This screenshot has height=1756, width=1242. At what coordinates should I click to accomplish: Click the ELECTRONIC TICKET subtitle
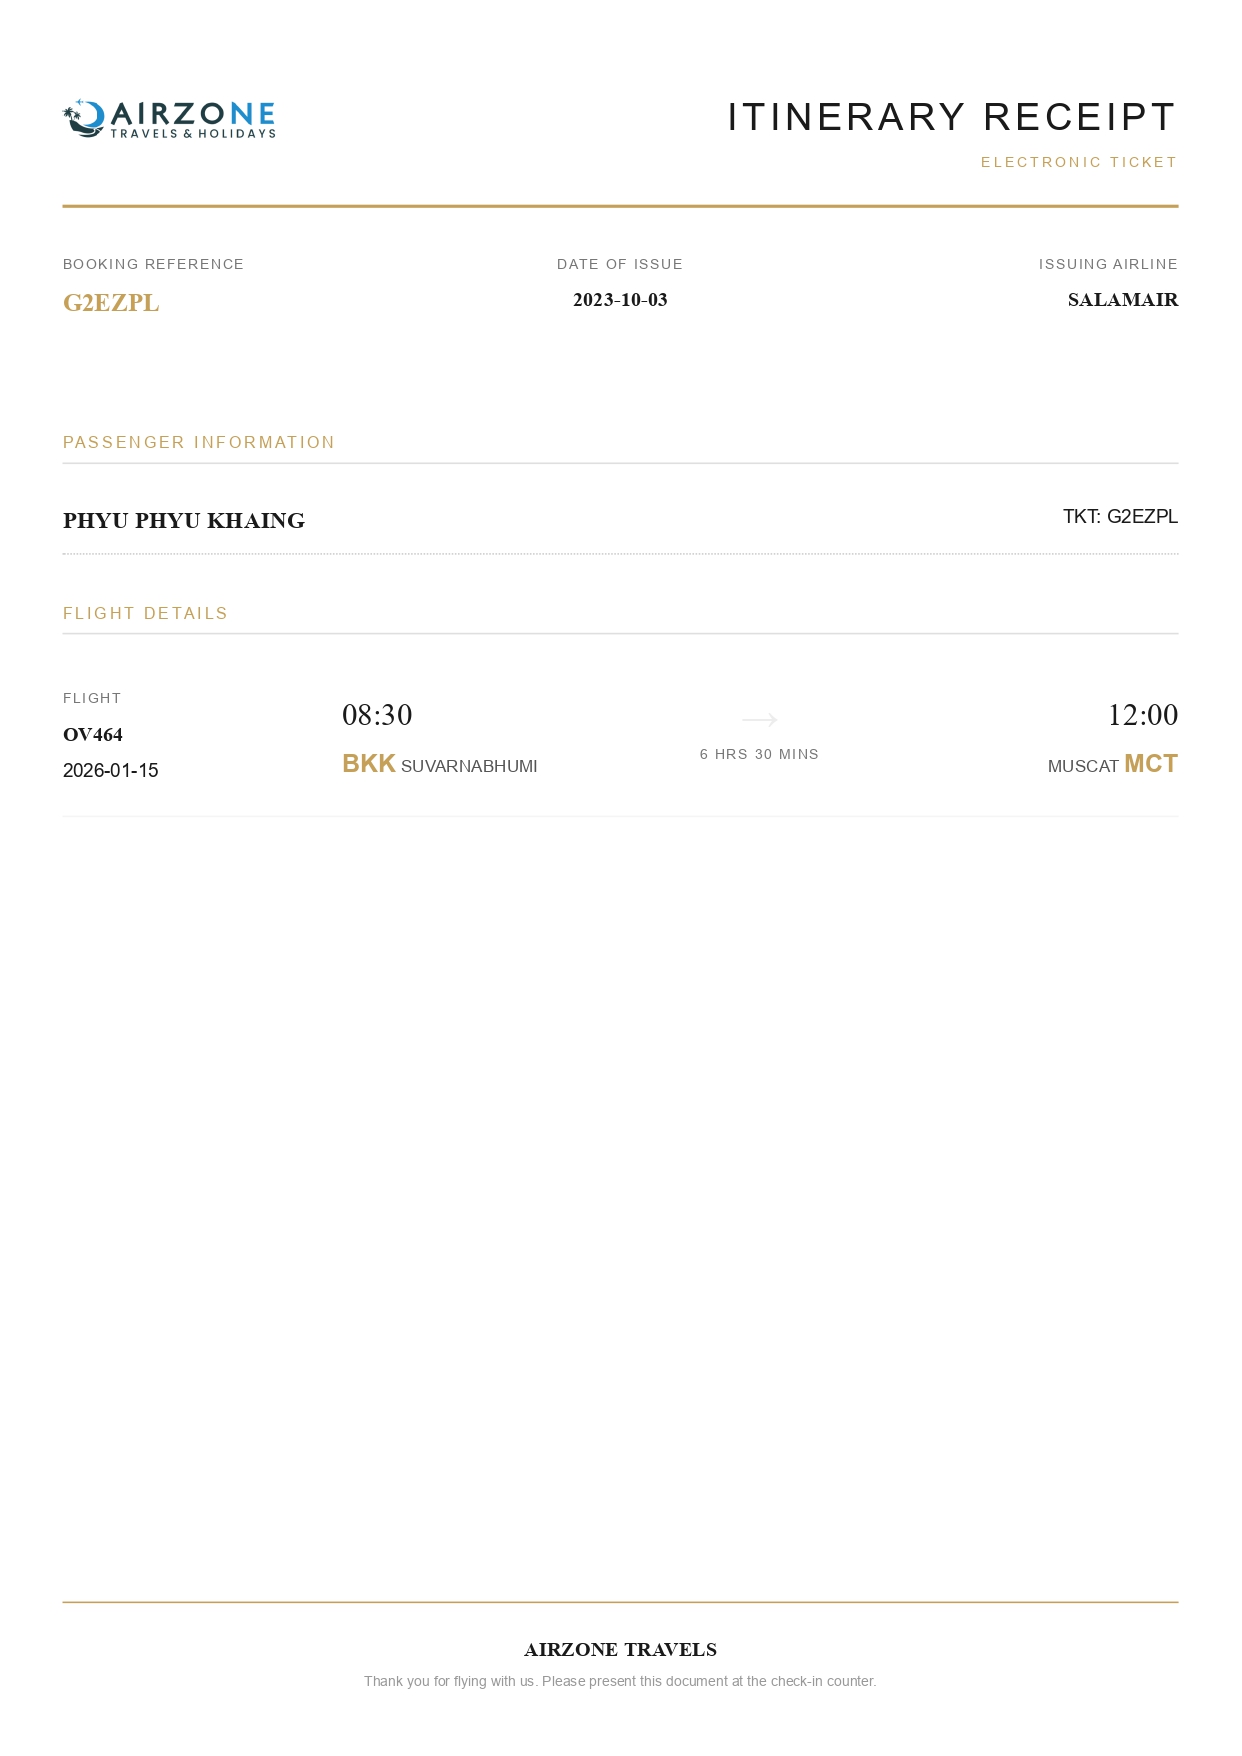pyautogui.click(x=1078, y=162)
